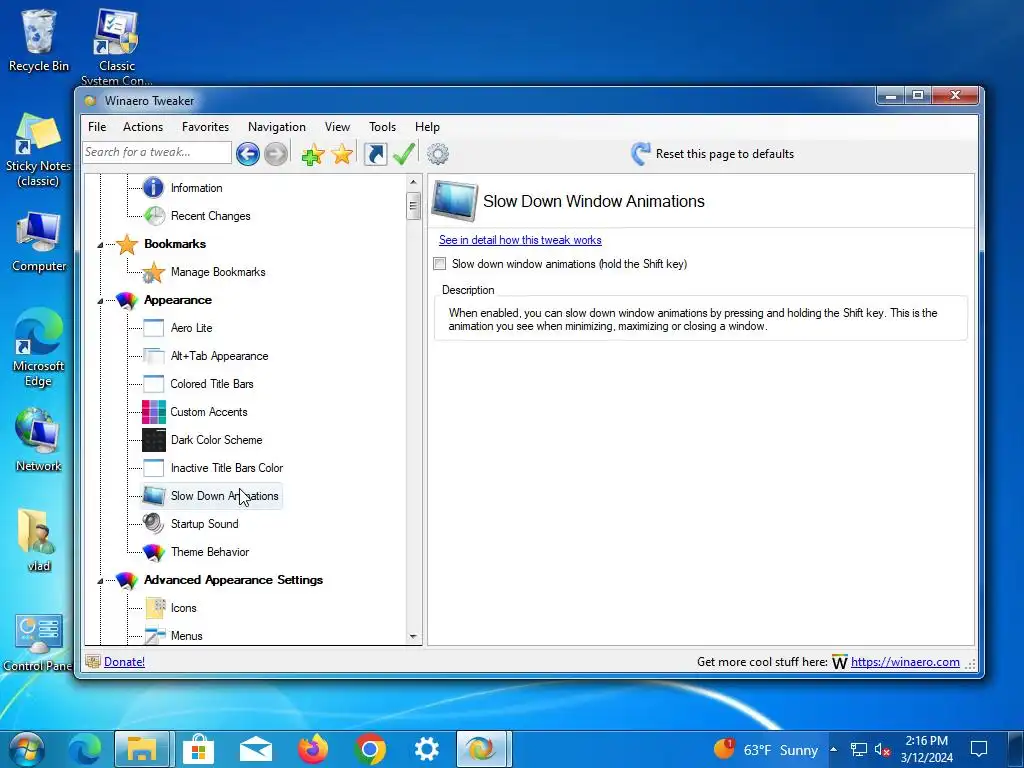Viewport: 1024px width, 768px height.
Task: Open the 63°F Sunny weather widget
Action: pyautogui.click(x=765, y=749)
